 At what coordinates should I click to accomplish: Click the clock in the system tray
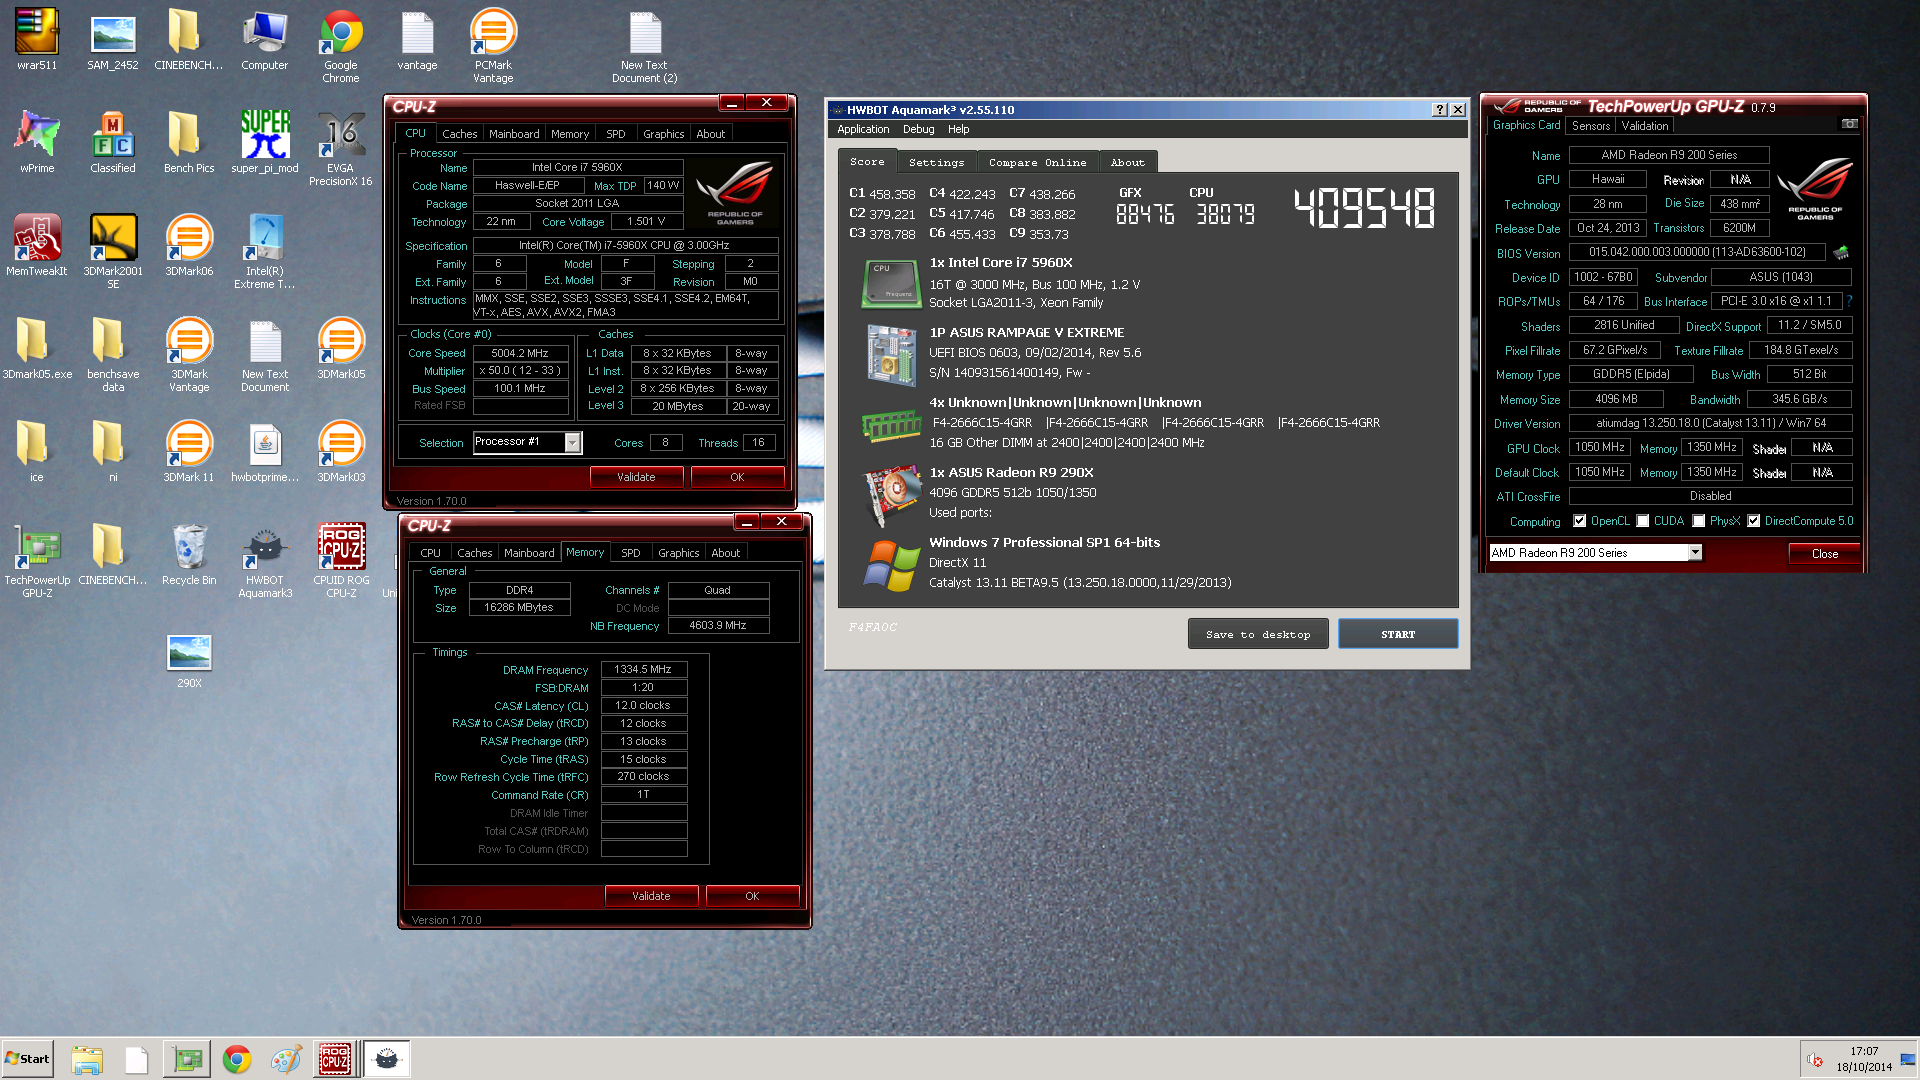point(1863,1059)
